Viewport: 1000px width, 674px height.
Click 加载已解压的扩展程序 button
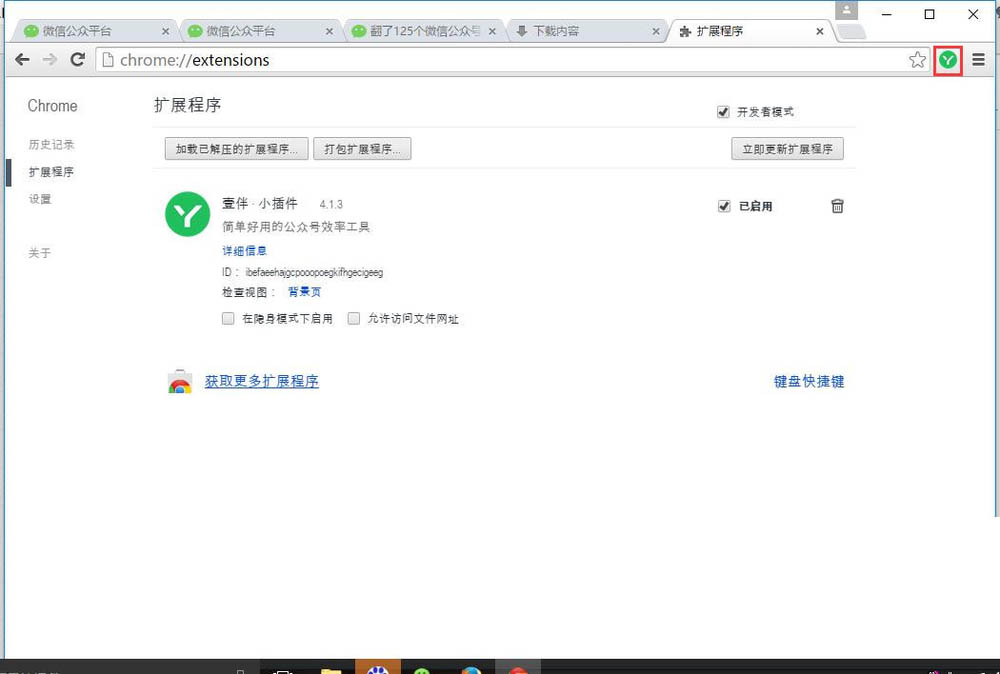click(x=237, y=149)
